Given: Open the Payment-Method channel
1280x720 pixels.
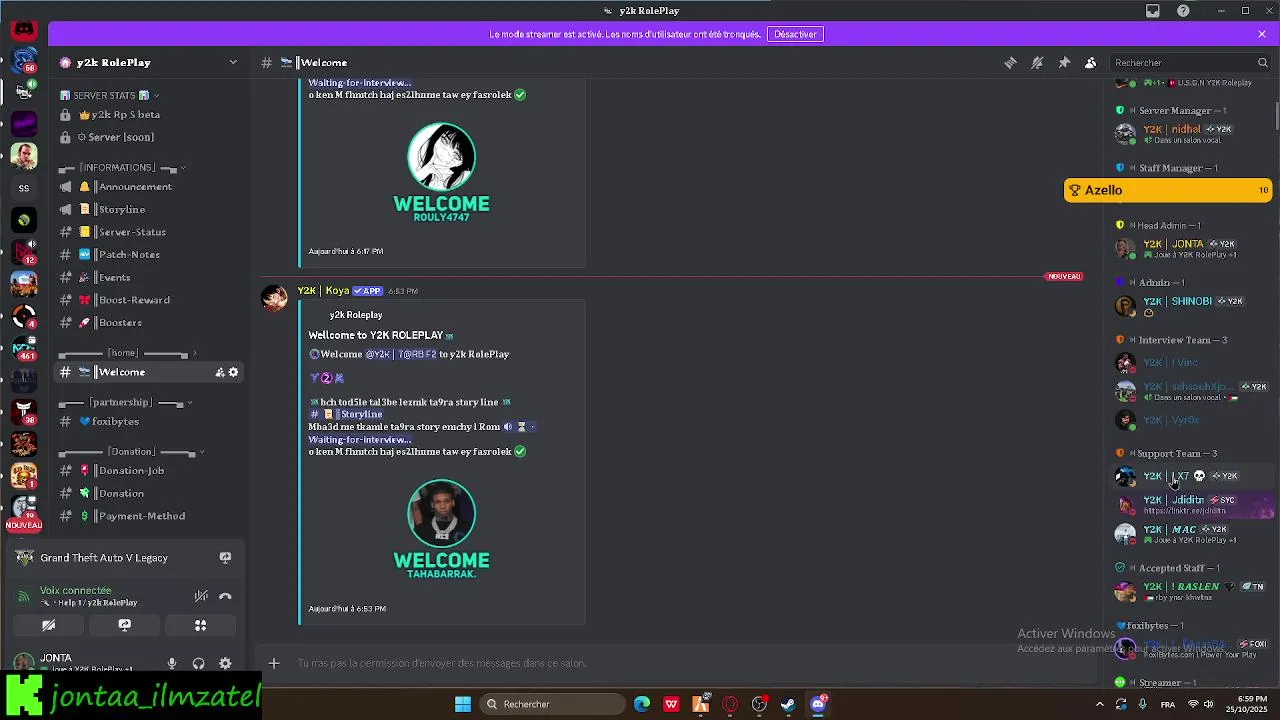Looking at the screenshot, I should point(150,516).
